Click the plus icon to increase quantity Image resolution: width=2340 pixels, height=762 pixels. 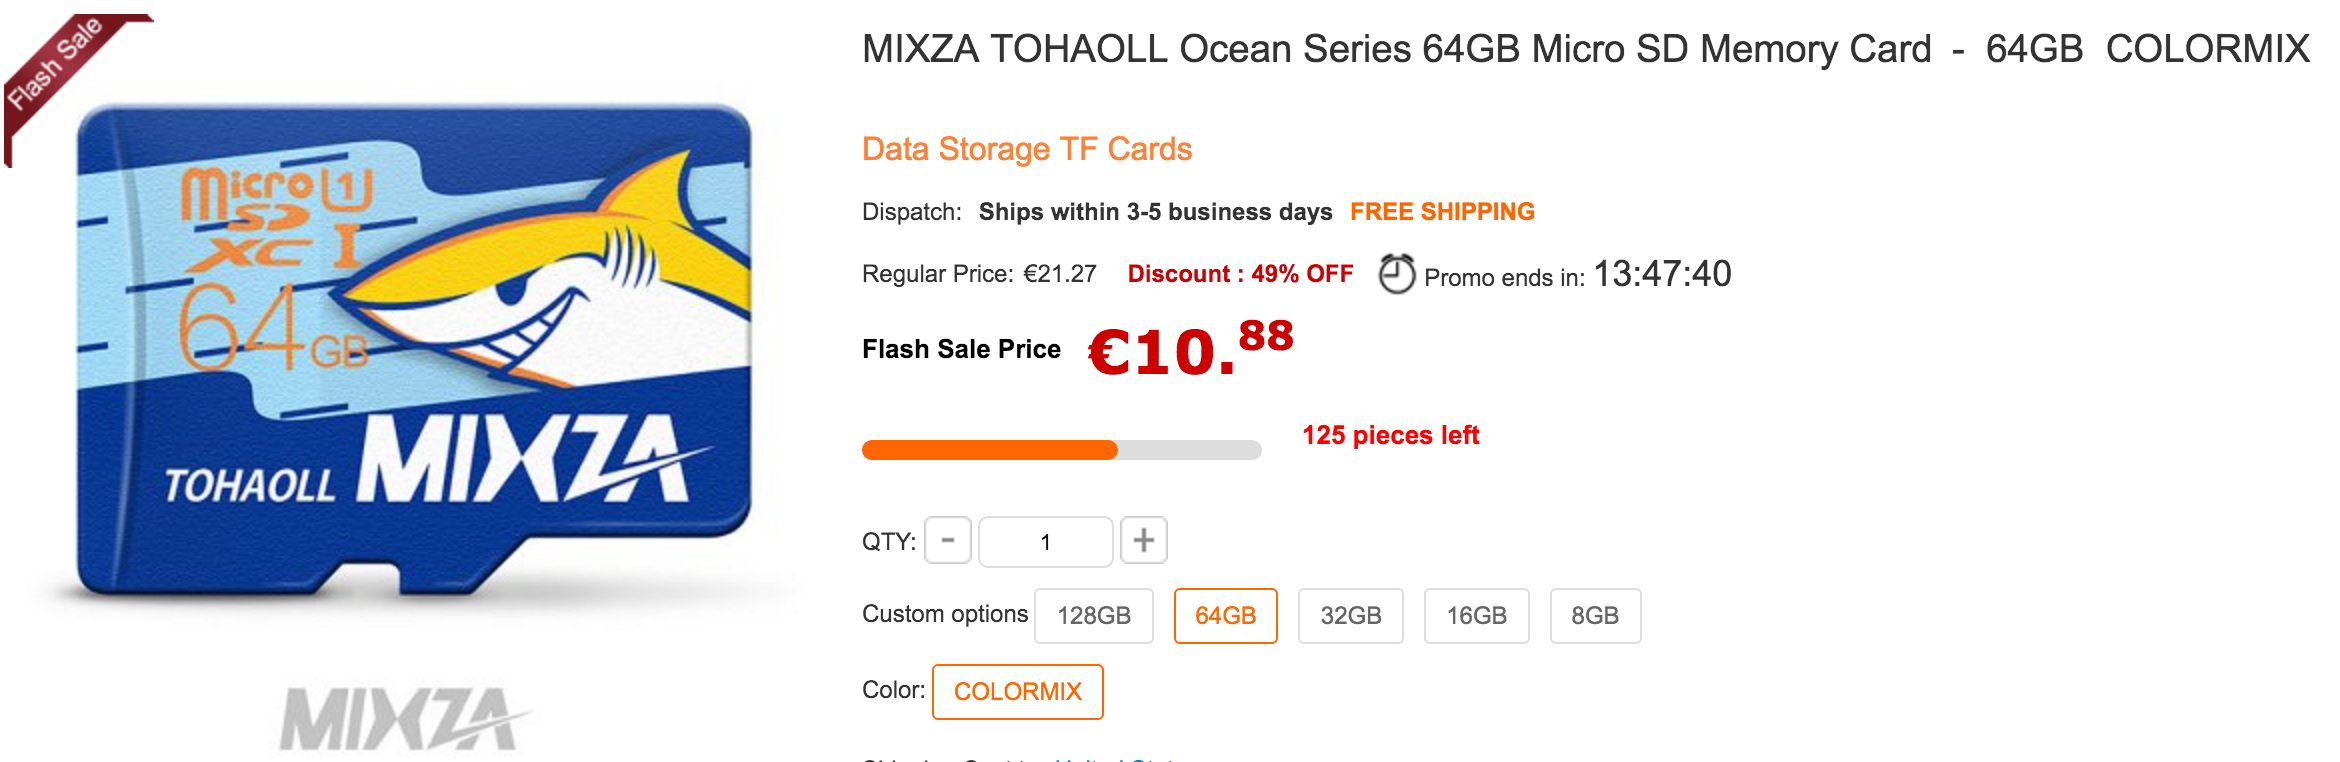click(x=1144, y=541)
